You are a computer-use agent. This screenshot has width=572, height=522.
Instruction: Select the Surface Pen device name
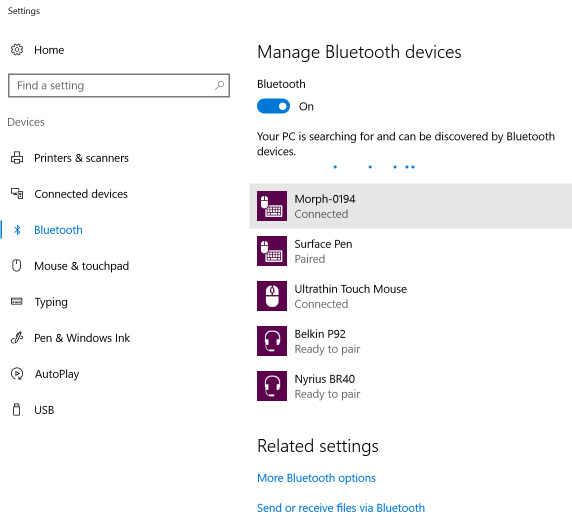(323, 244)
